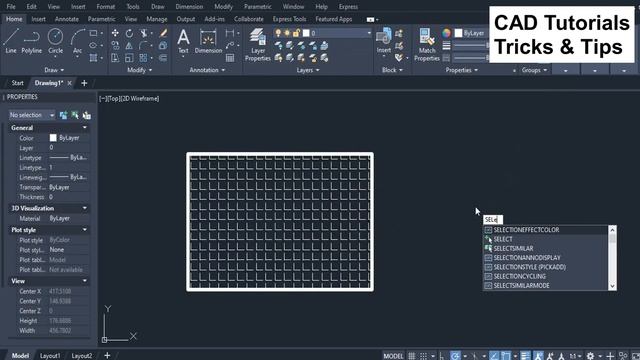Open the Parametric menu in menu bar
640x360 pixels.
[x=258, y=7]
